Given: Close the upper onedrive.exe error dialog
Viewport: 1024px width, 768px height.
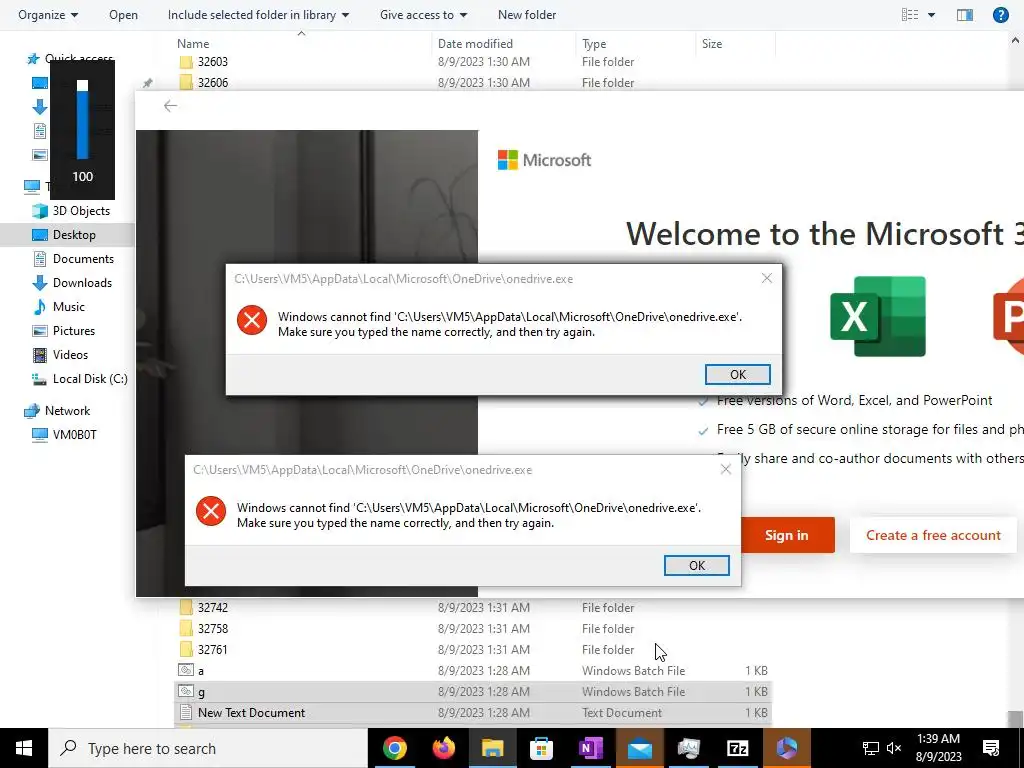Looking at the screenshot, I should point(767,278).
